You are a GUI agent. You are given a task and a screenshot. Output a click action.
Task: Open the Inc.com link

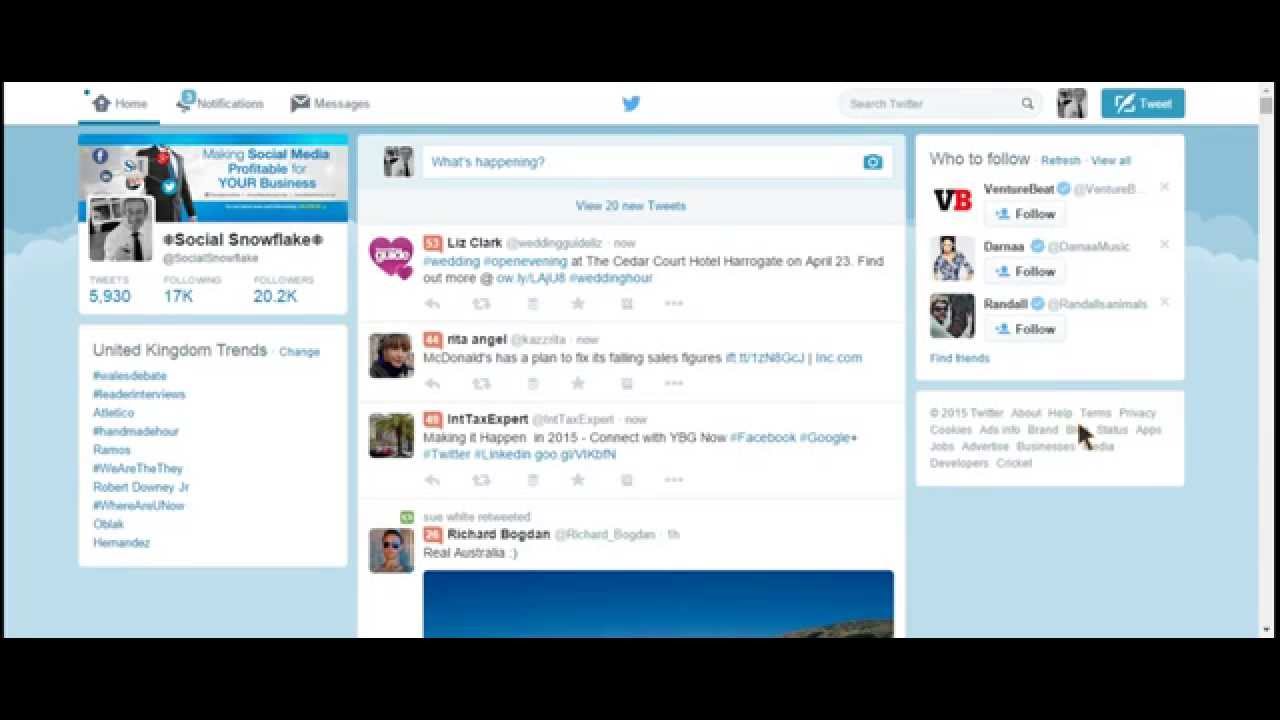tap(838, 357)
